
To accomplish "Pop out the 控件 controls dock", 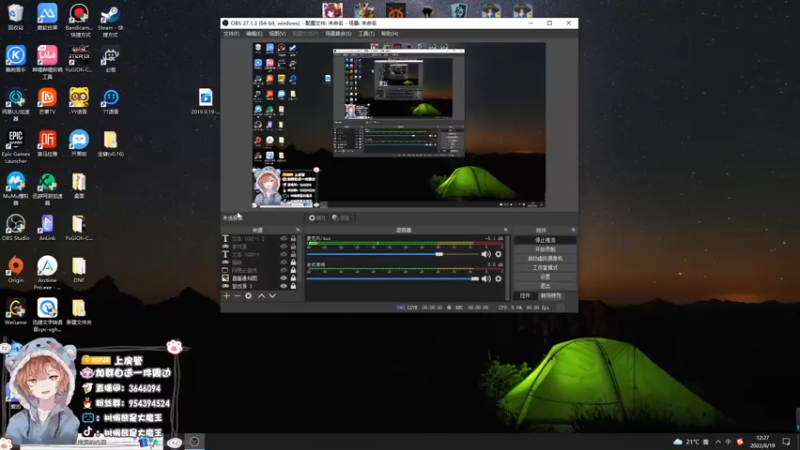I will tap(573, 230).
